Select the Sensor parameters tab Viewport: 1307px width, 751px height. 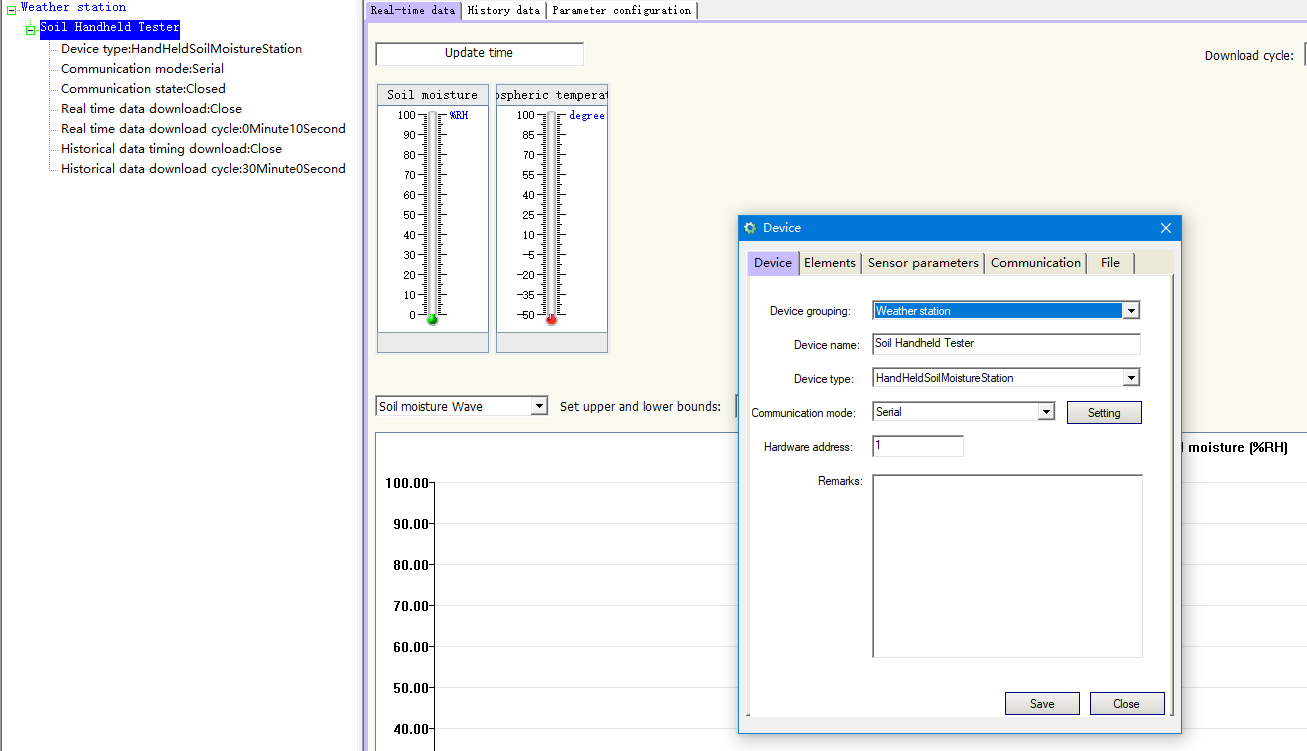pyautogui.click(x=922, y=263)
